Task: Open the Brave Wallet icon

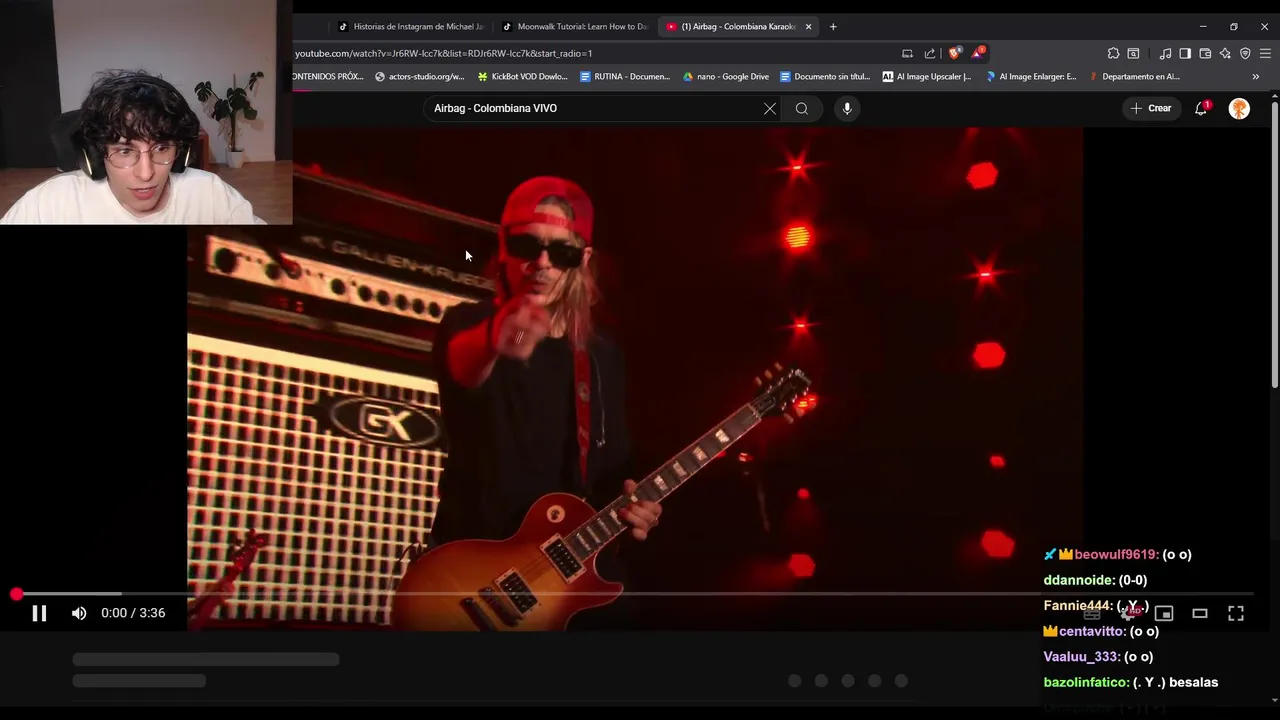Action: [1205, 53]
